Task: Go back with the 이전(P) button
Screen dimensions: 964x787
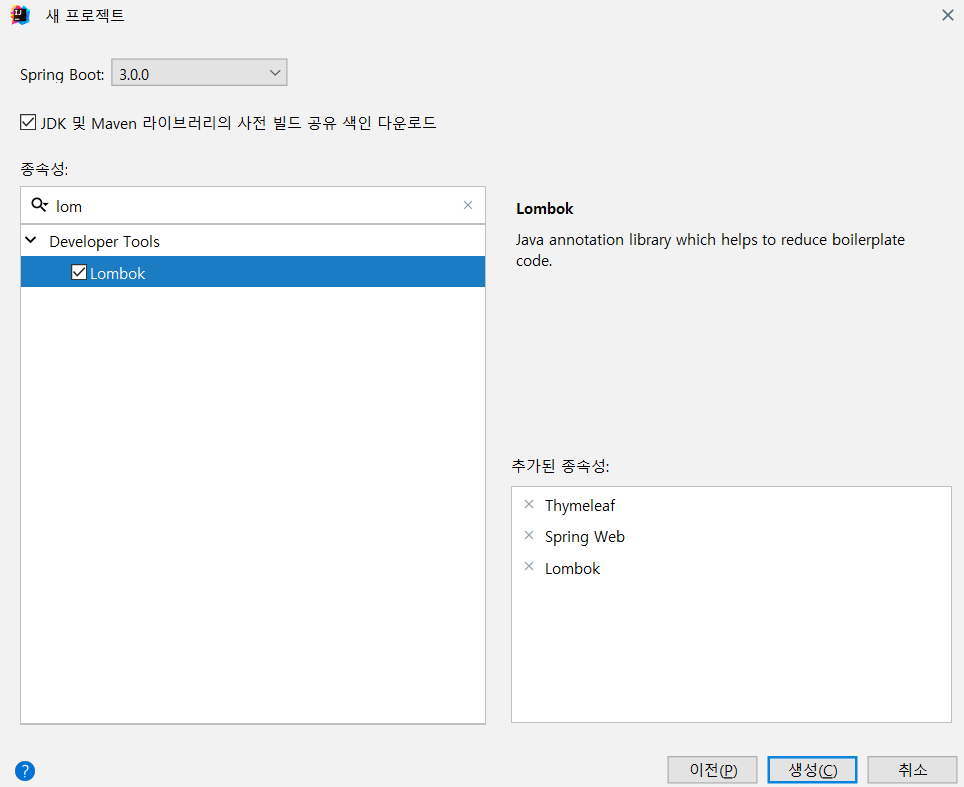Action: tap(713, 770)
